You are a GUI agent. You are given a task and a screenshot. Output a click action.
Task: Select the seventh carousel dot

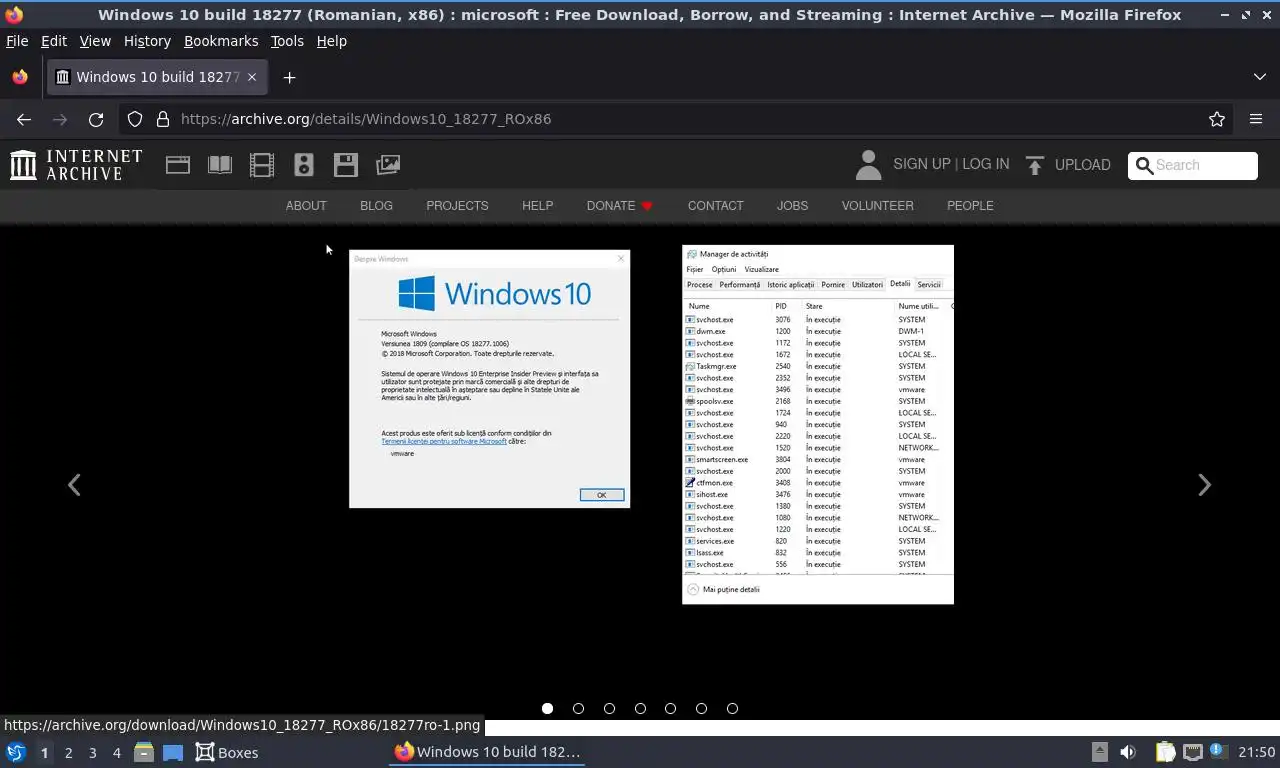point(732,708)
